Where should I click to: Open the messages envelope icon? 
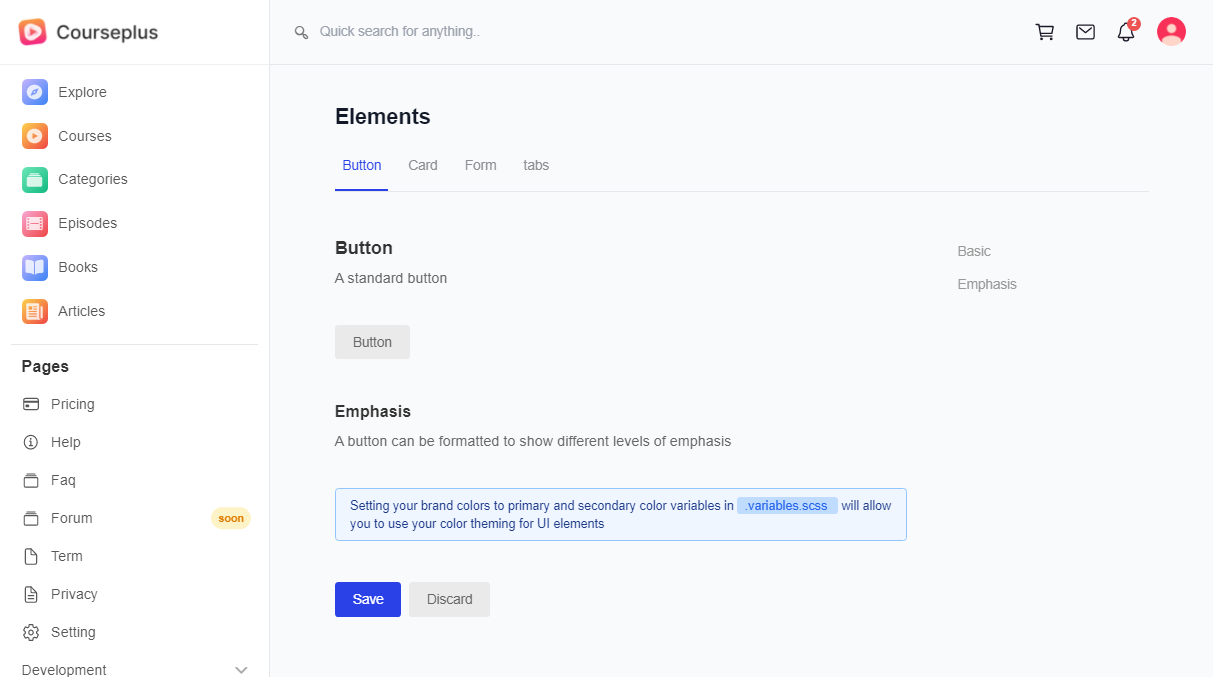(1085, 32)
